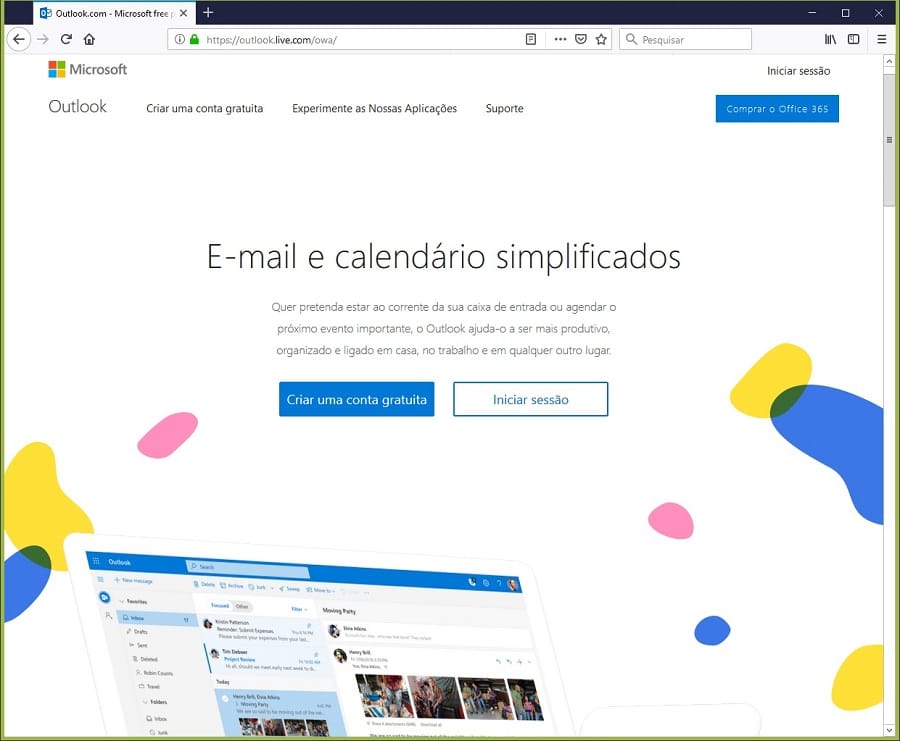Click the browser back arrow button
The image size is (900, 741).
[18, 39]
